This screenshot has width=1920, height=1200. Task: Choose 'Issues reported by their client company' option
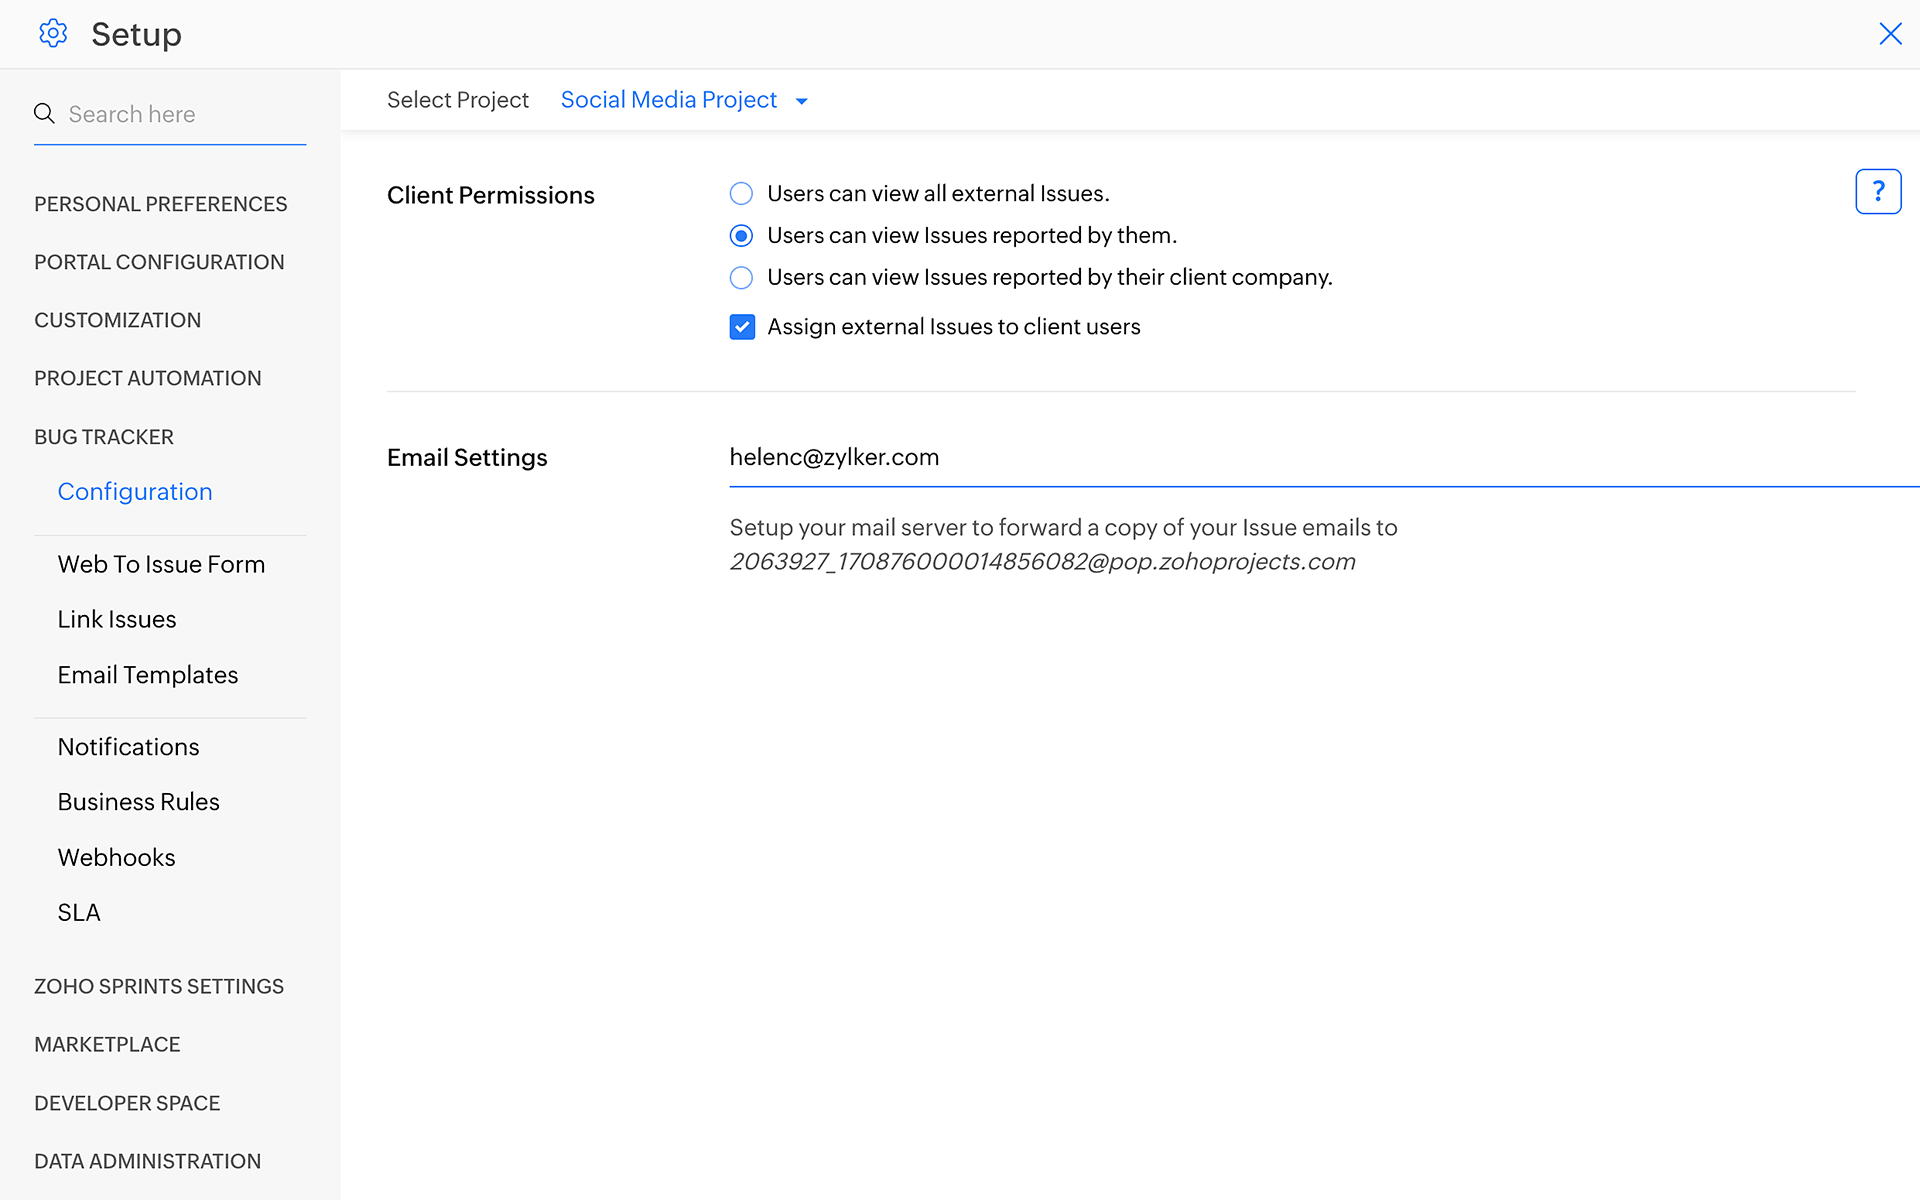(x=741, y=278)
